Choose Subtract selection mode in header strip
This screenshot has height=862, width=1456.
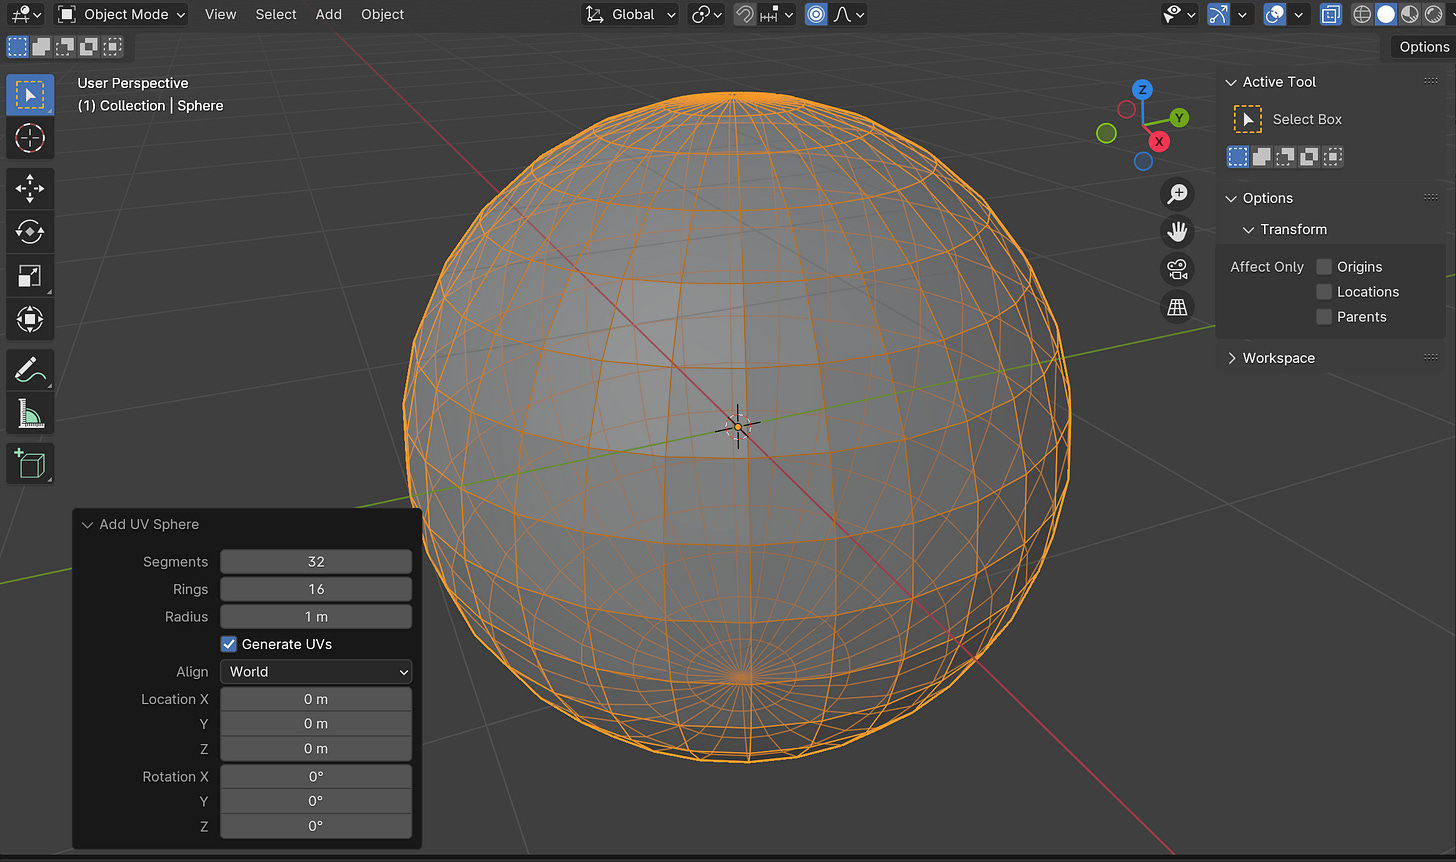[x=66, y=46]
